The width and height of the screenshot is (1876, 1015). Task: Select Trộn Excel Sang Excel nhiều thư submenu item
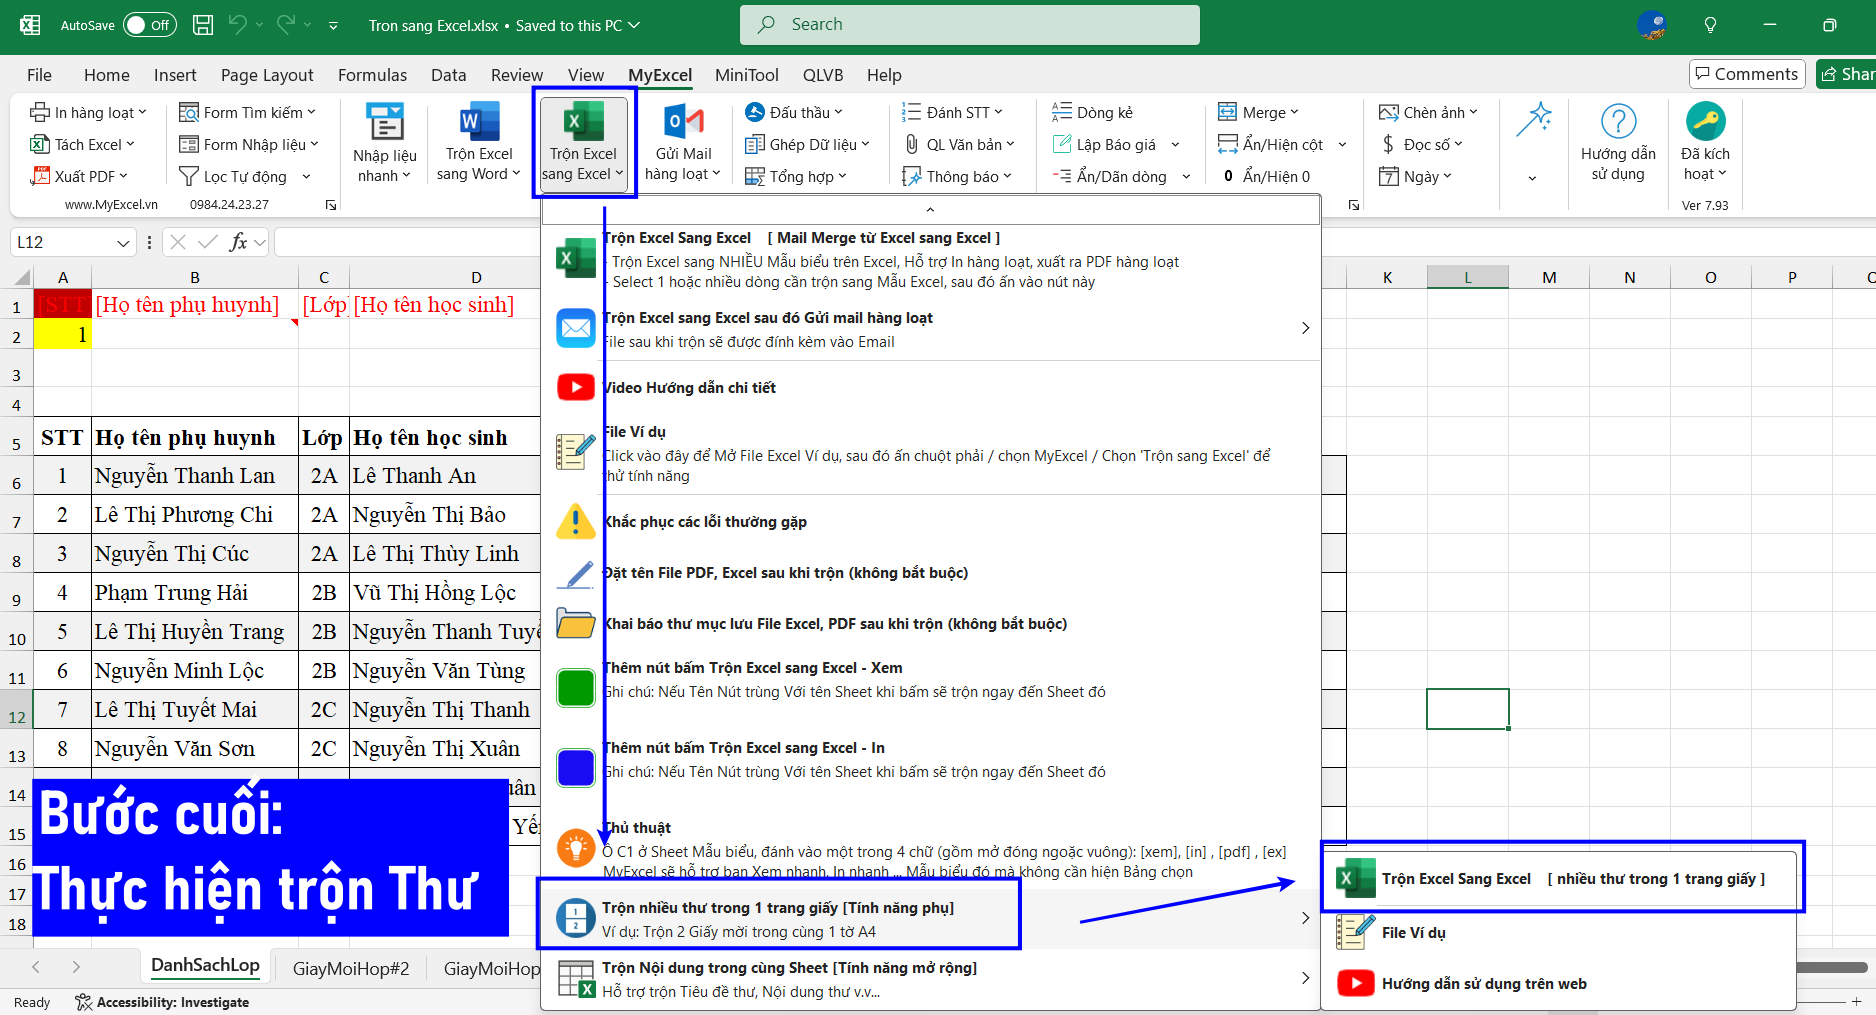point(1562,879)
